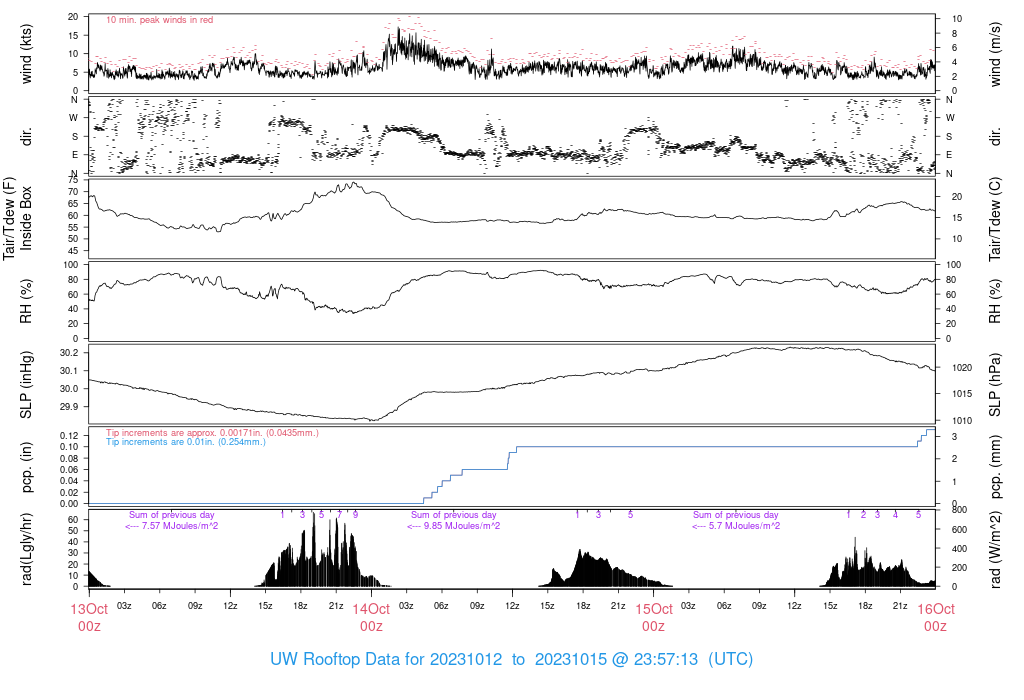Click the "800" radiation tick value

pos(959,510)
